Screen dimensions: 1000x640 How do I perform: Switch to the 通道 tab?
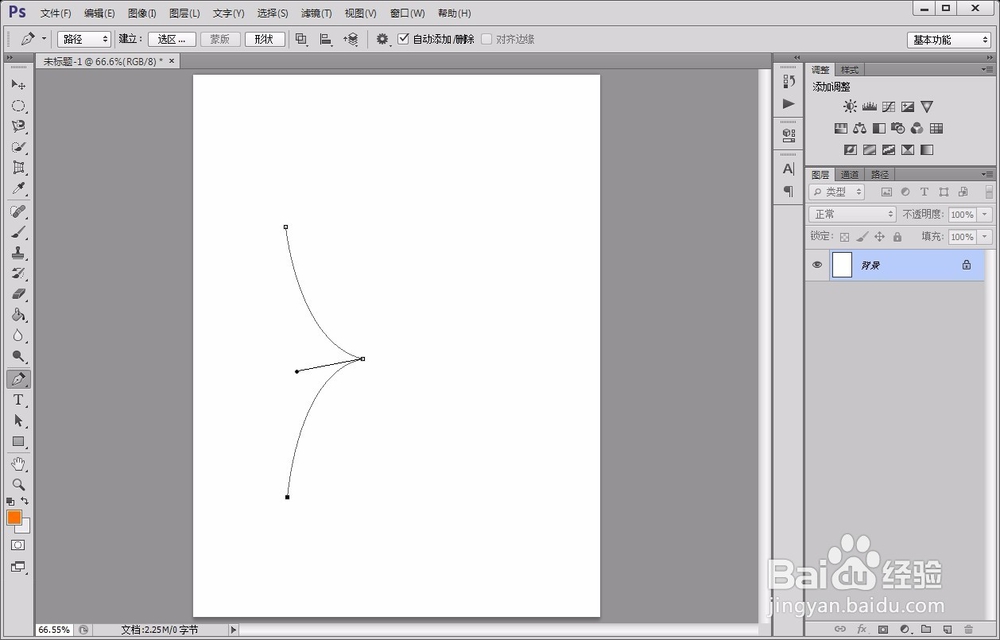850,173
